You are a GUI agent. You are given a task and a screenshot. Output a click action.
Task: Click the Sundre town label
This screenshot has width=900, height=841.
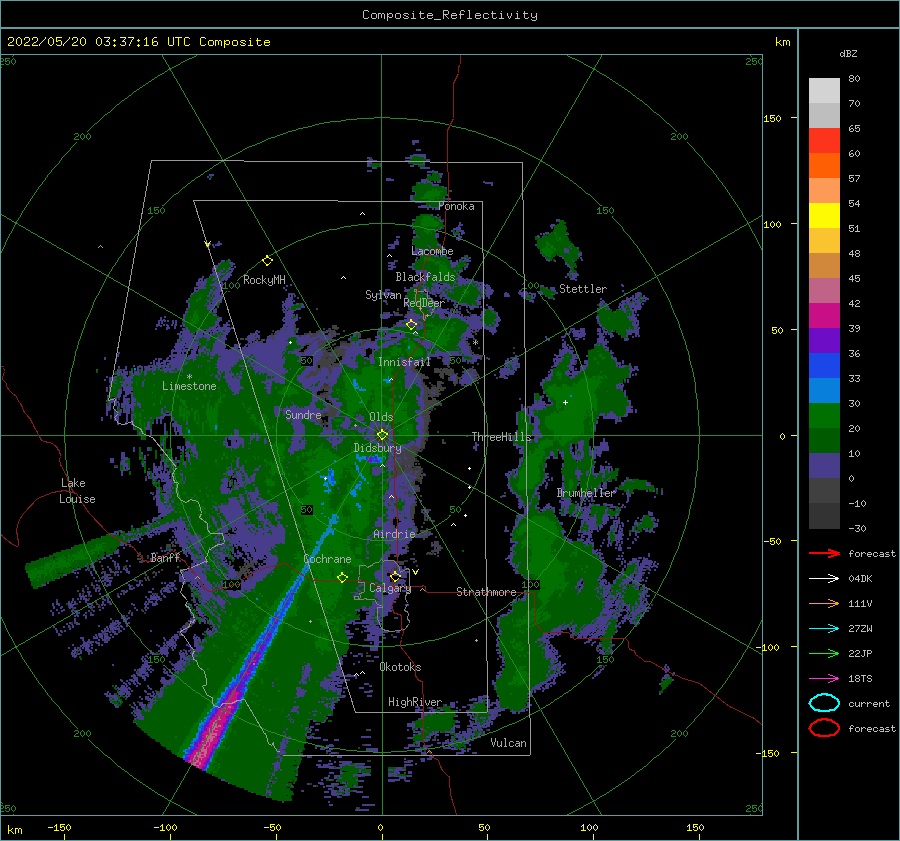click(303, 414)
